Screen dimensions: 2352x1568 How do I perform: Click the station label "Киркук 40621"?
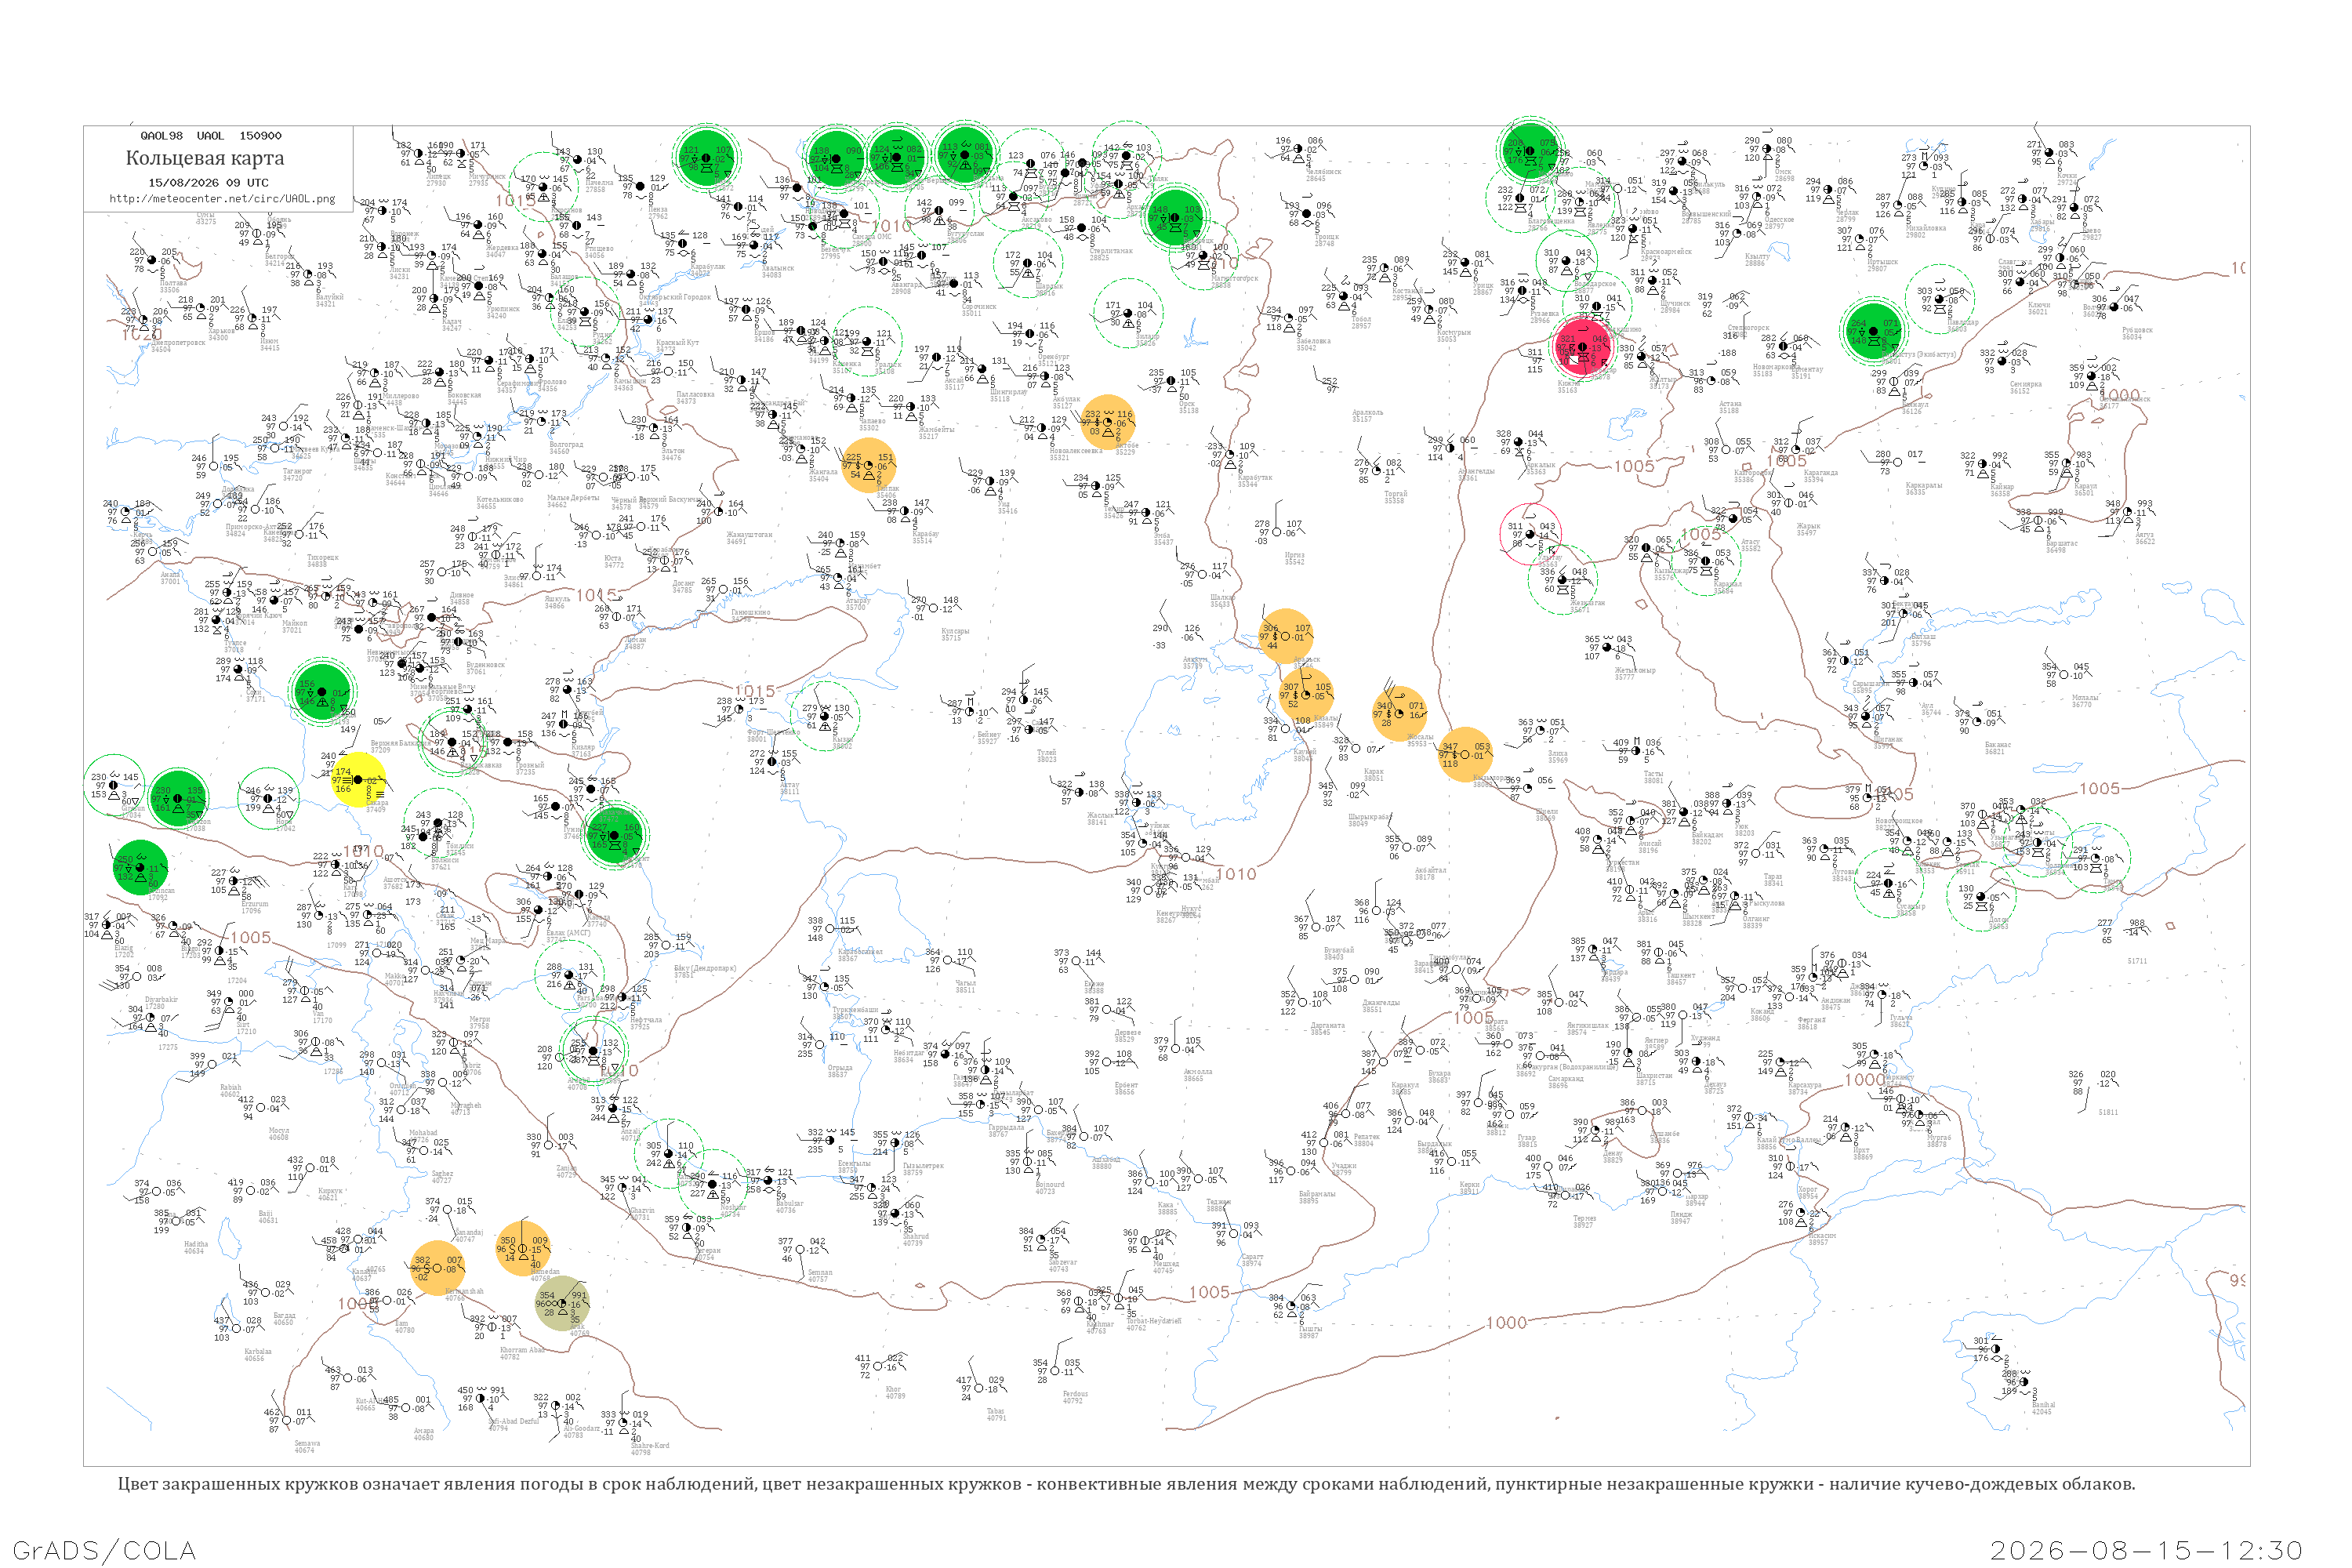point(329,1194)
